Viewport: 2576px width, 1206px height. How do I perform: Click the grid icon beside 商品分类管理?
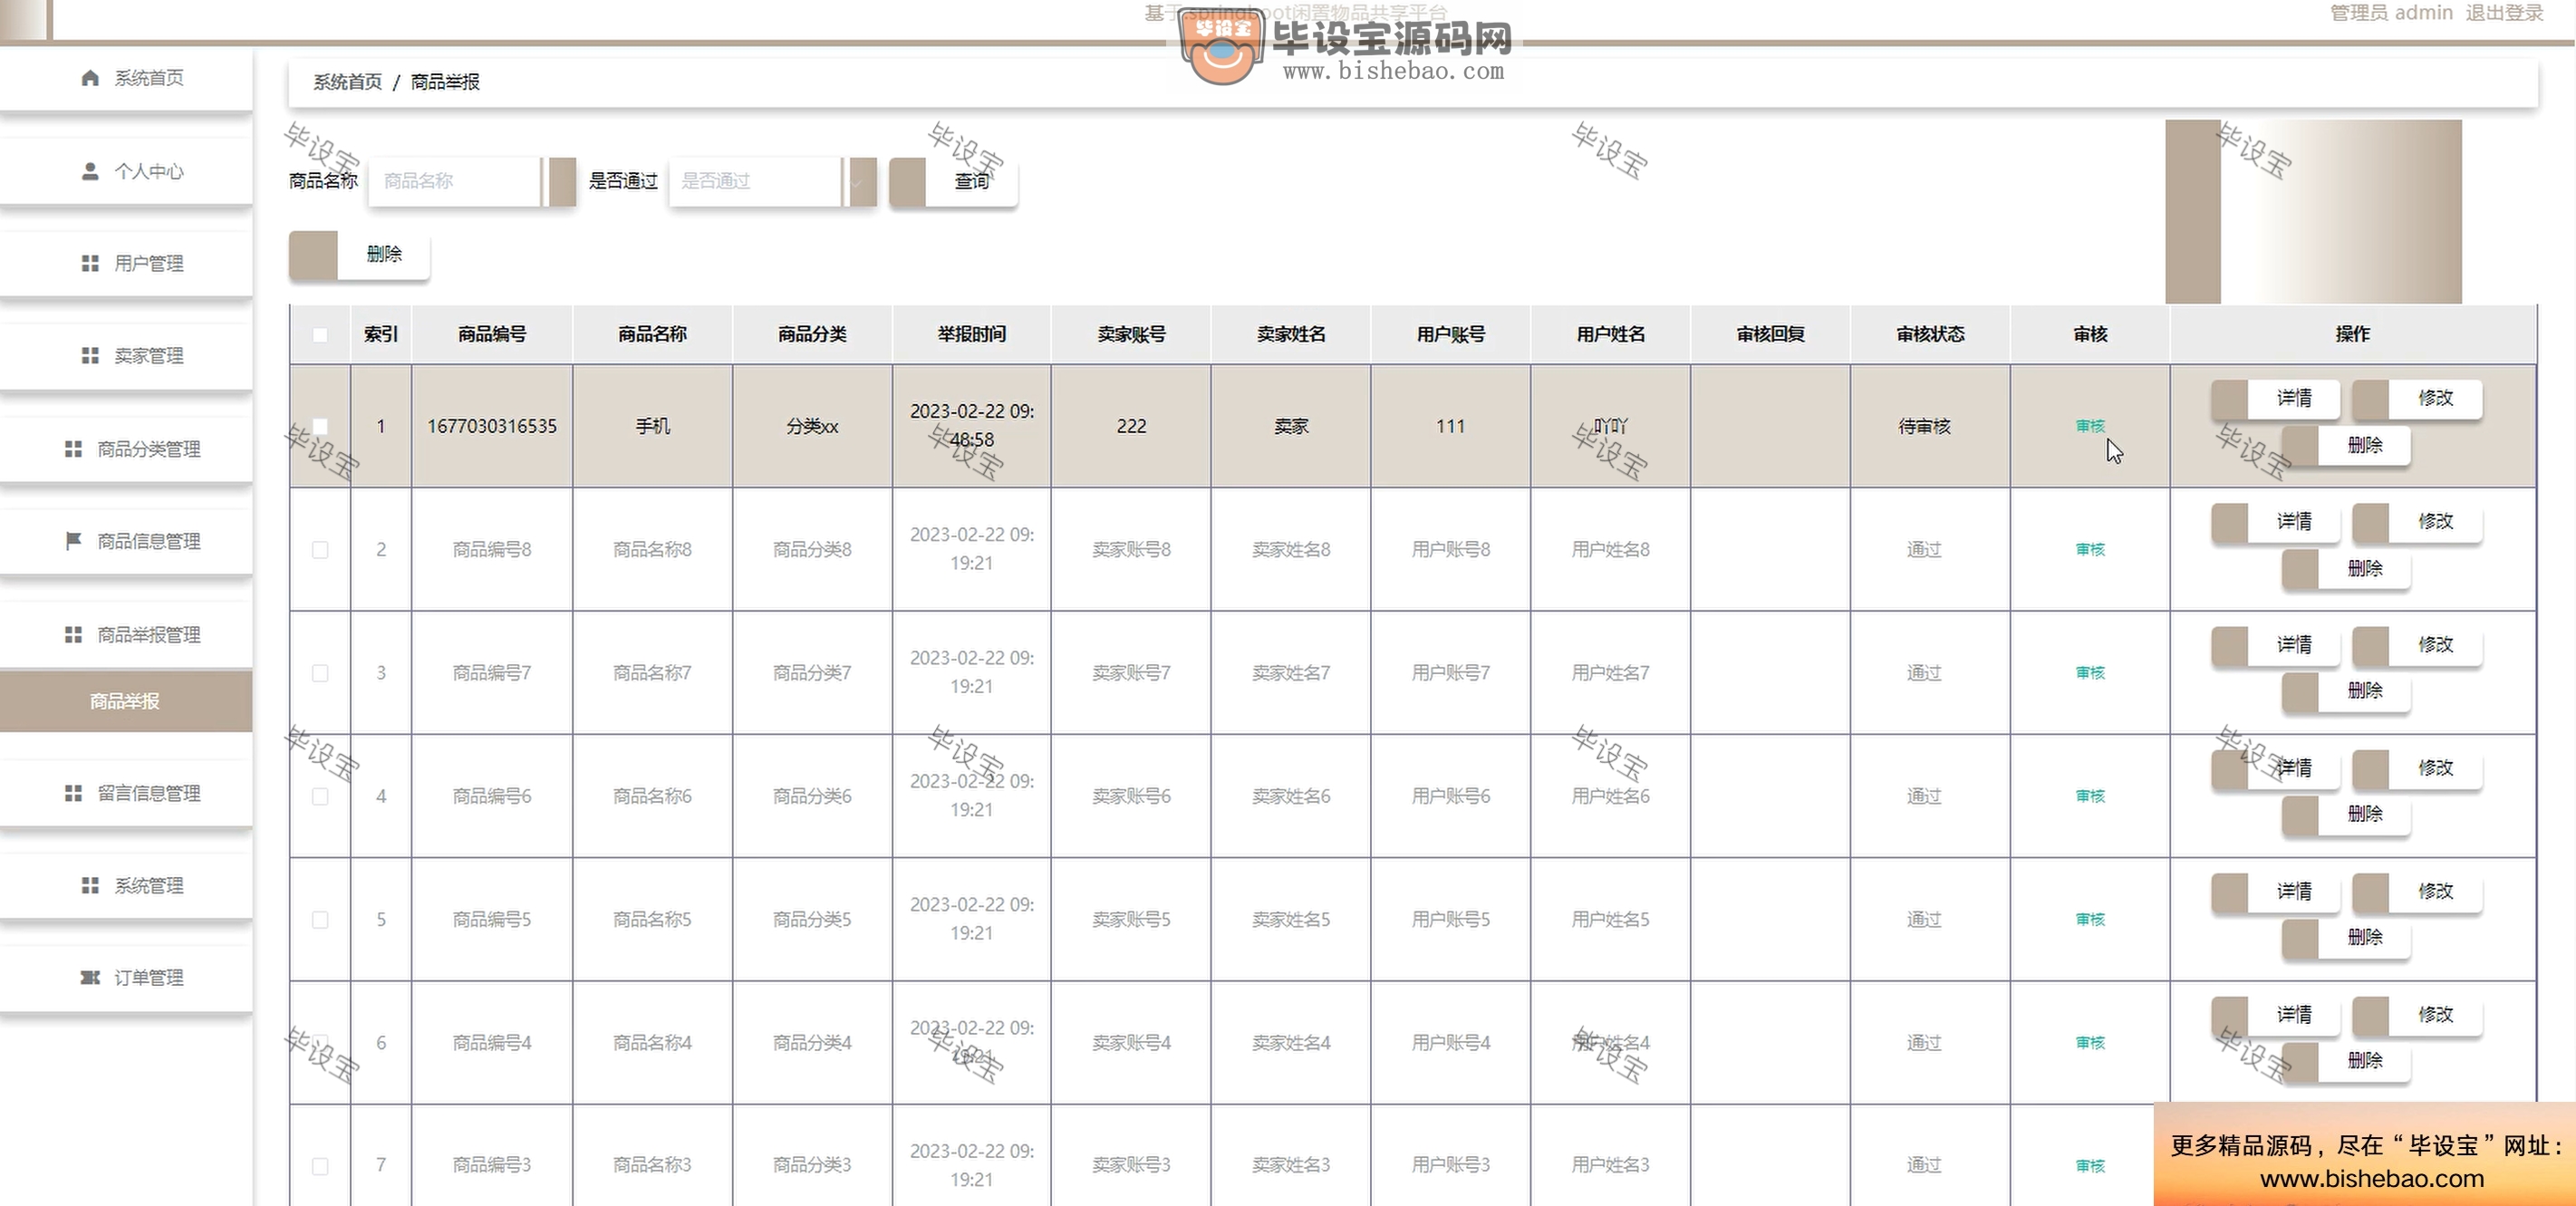[x=73, y=449]
